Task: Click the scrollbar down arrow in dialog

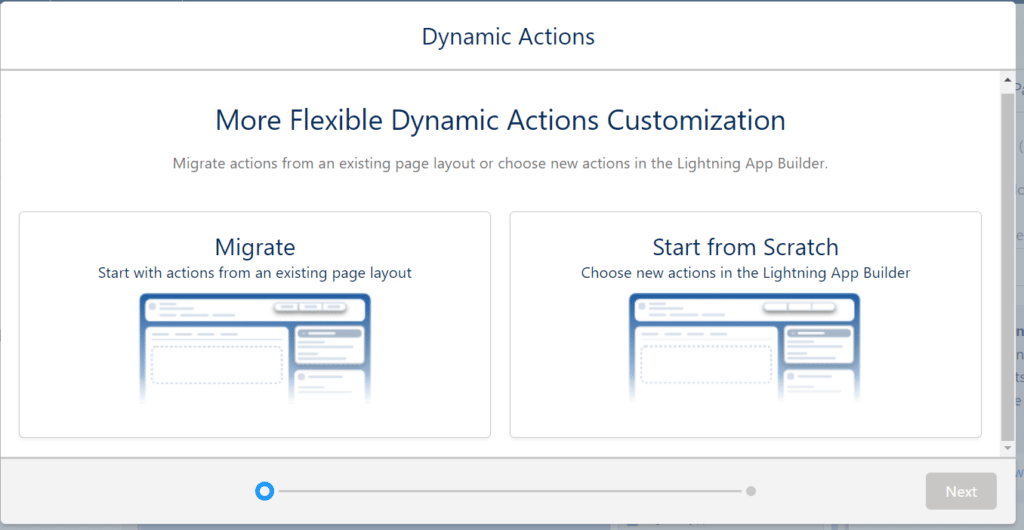Action: point(1007,449)
